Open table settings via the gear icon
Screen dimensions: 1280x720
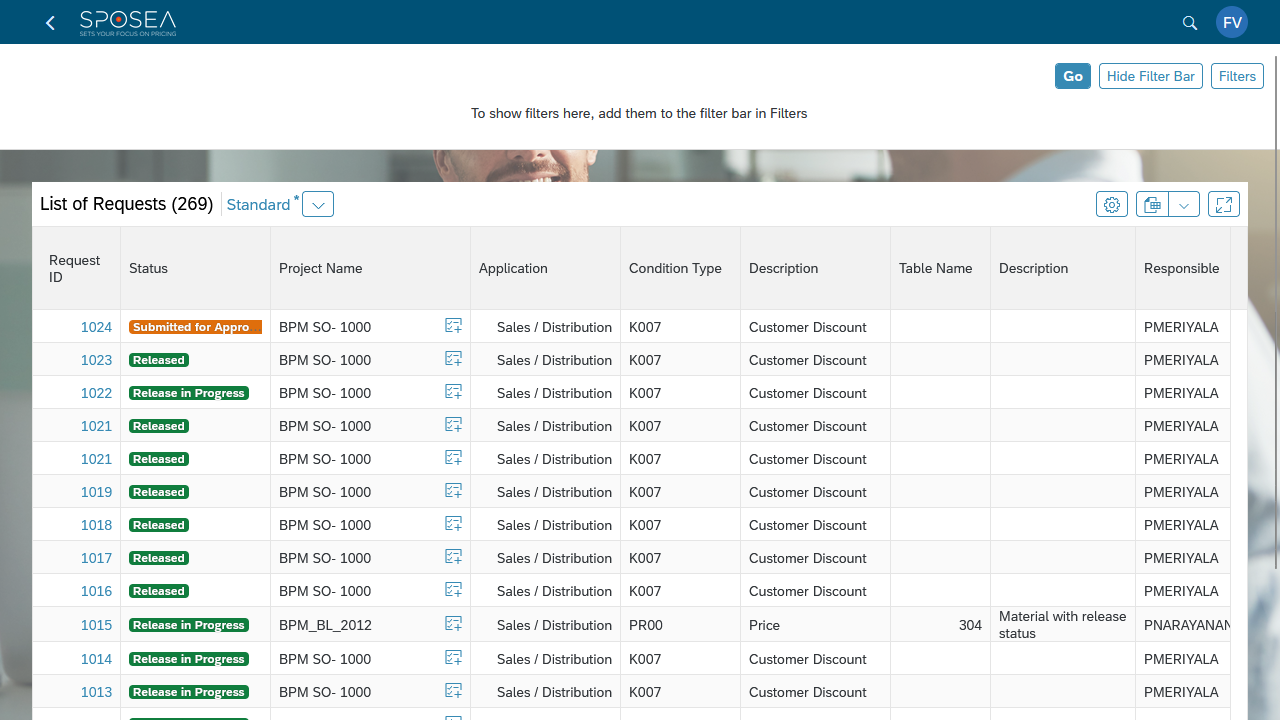(x=1111, y=204)
